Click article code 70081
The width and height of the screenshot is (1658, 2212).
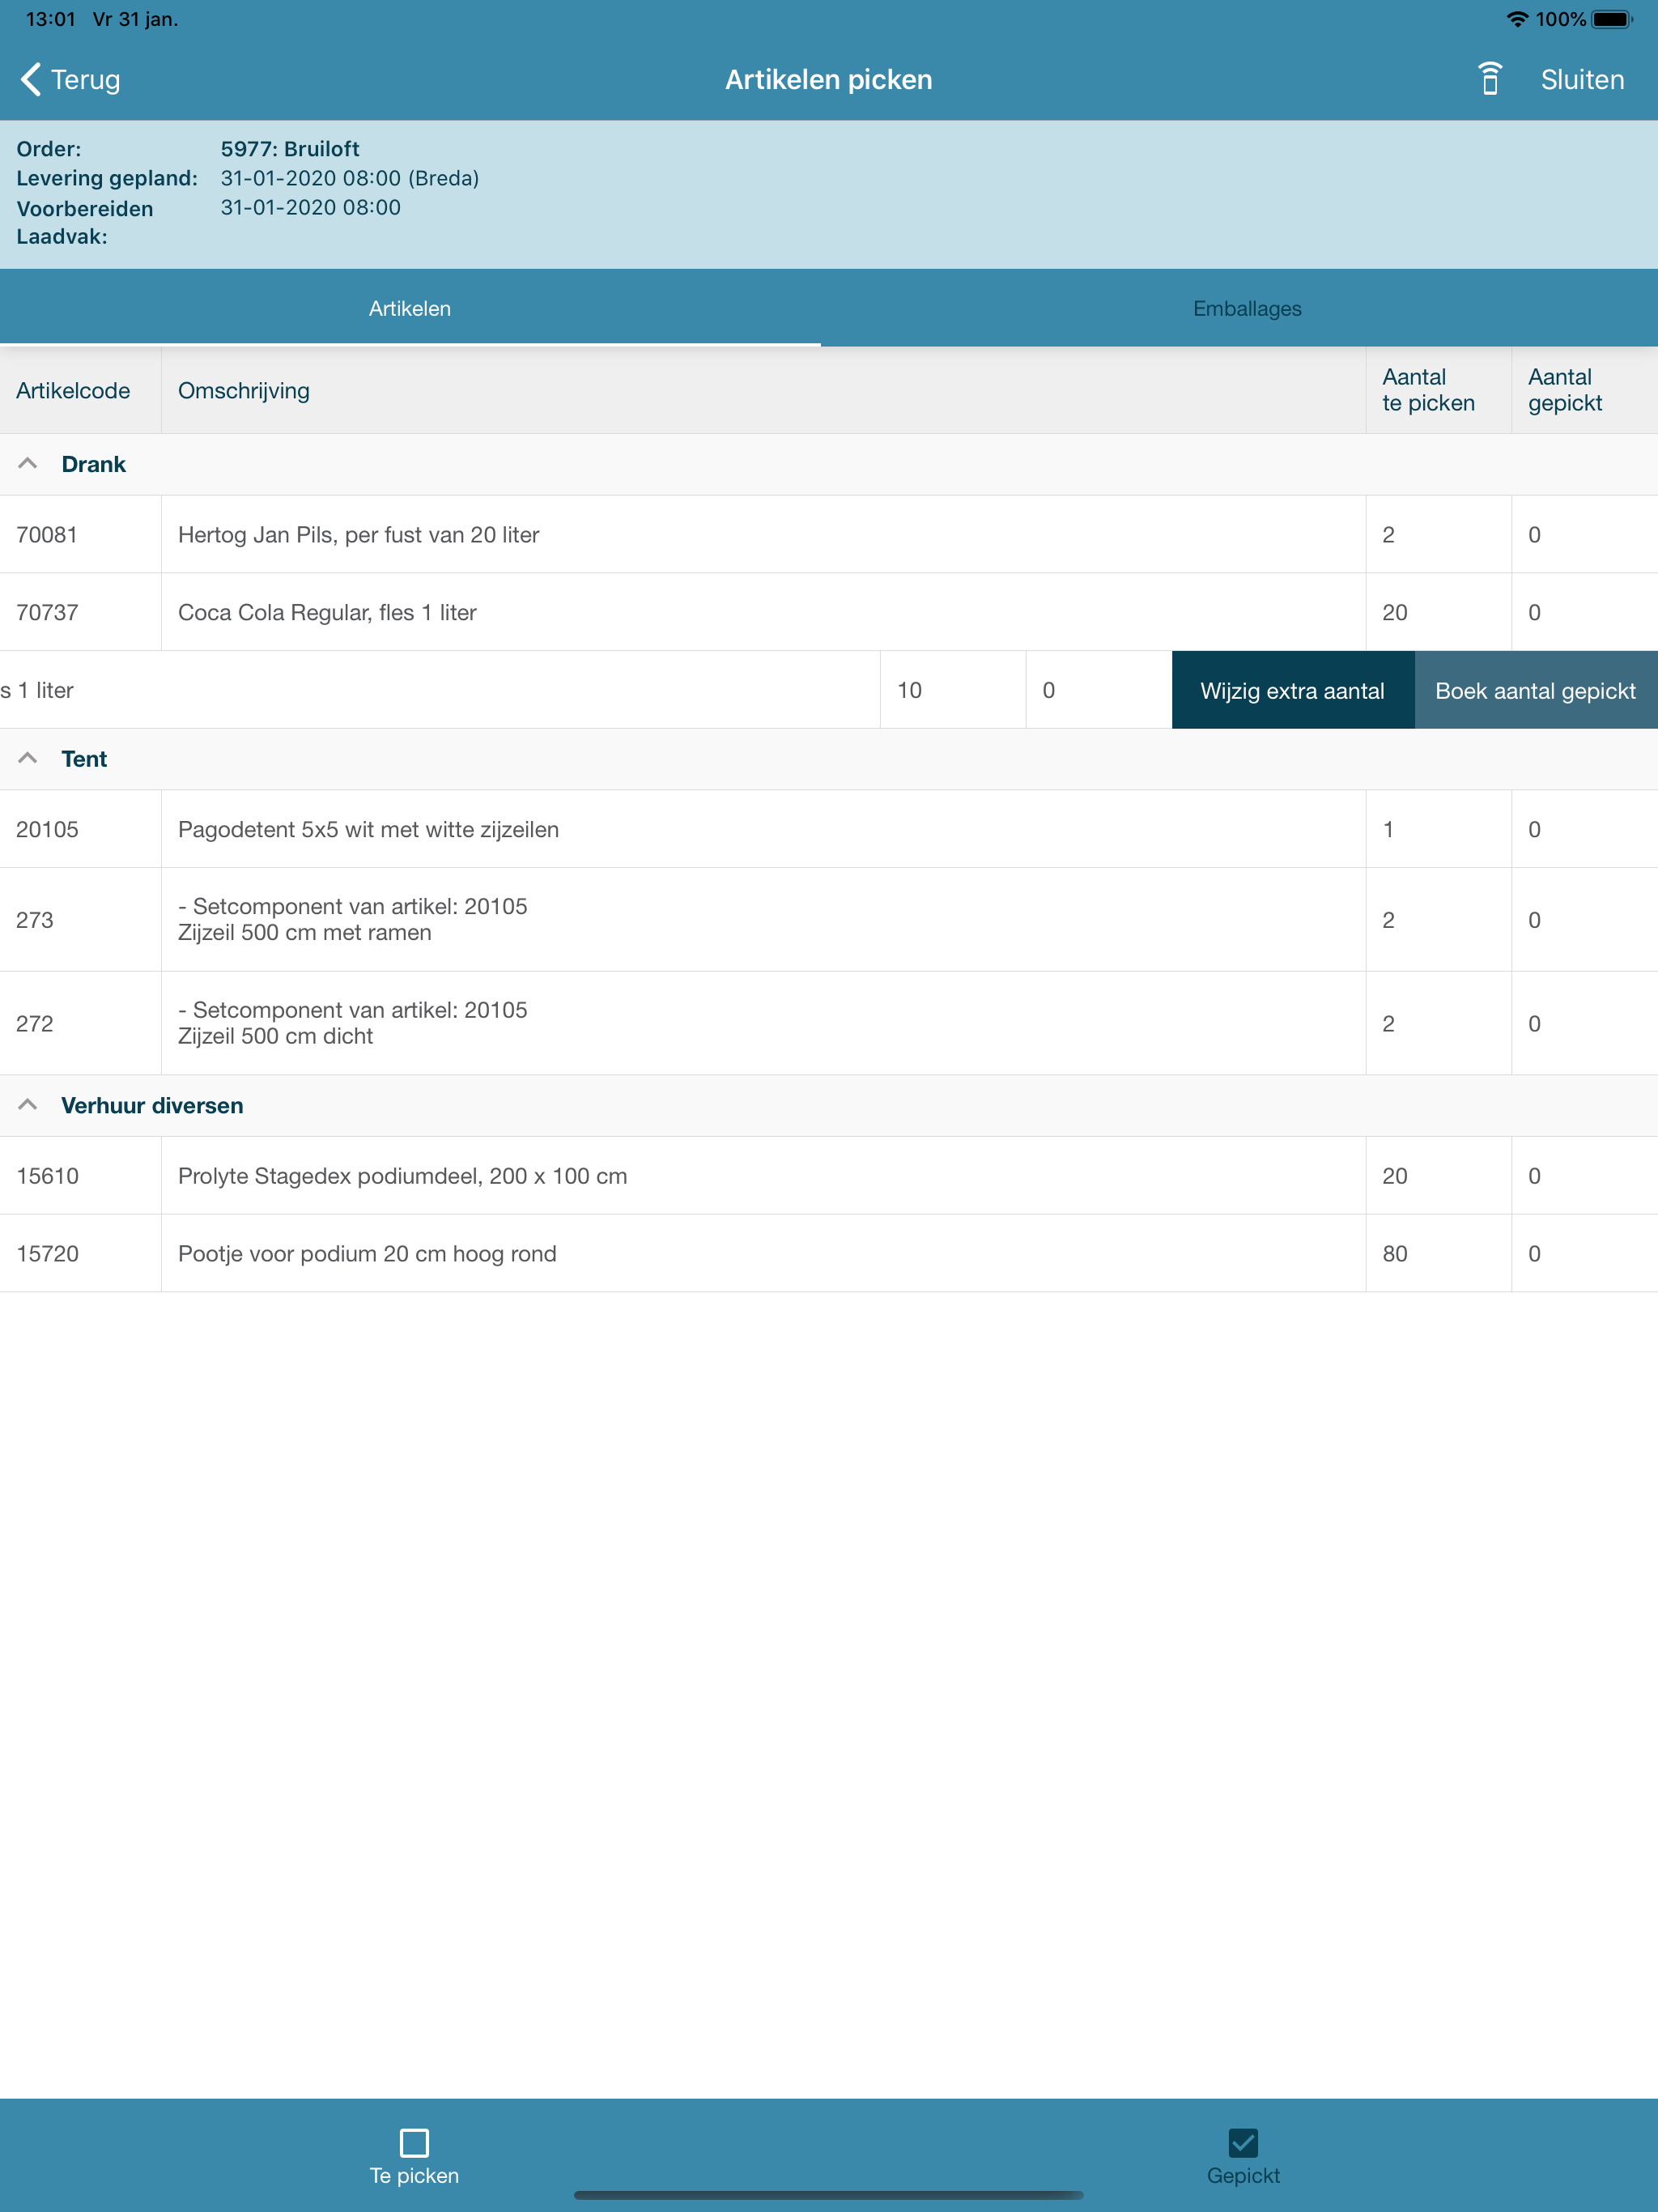coord(47,534)
